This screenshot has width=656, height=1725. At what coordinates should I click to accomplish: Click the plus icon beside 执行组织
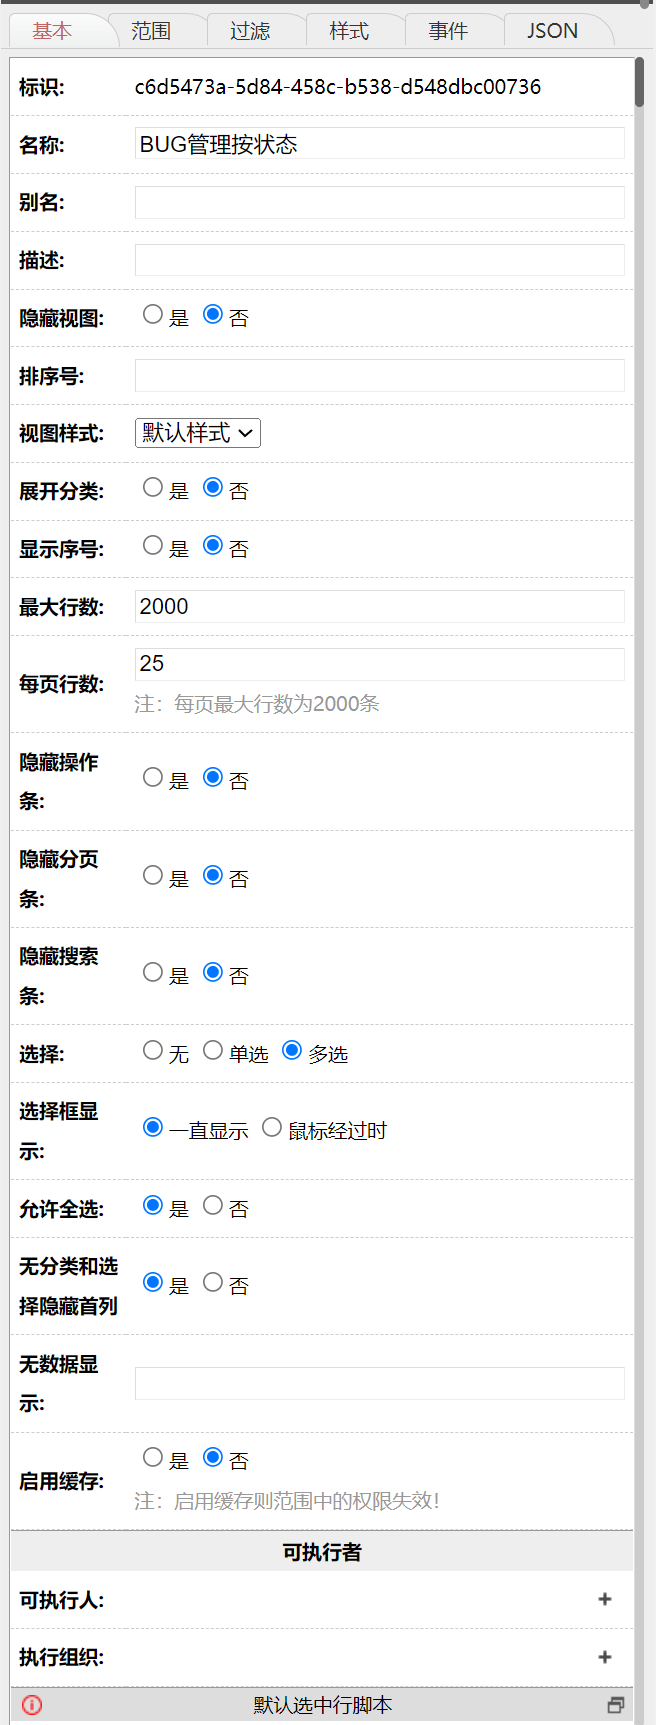605,1657
